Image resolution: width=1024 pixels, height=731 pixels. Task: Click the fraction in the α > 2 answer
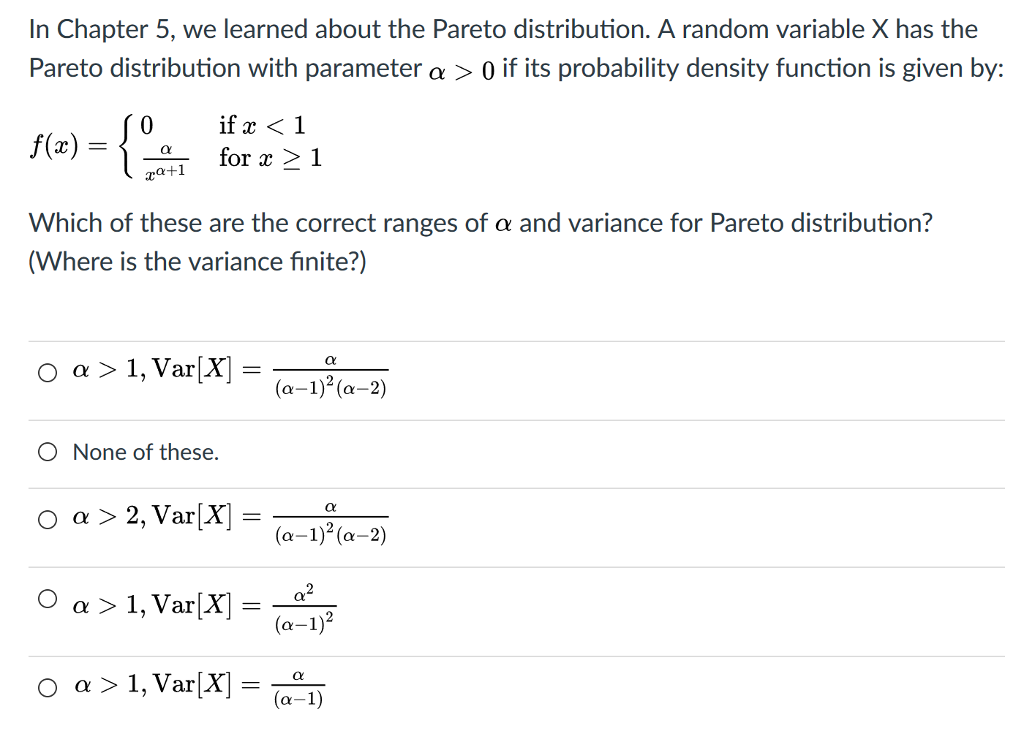click(330, 522)
